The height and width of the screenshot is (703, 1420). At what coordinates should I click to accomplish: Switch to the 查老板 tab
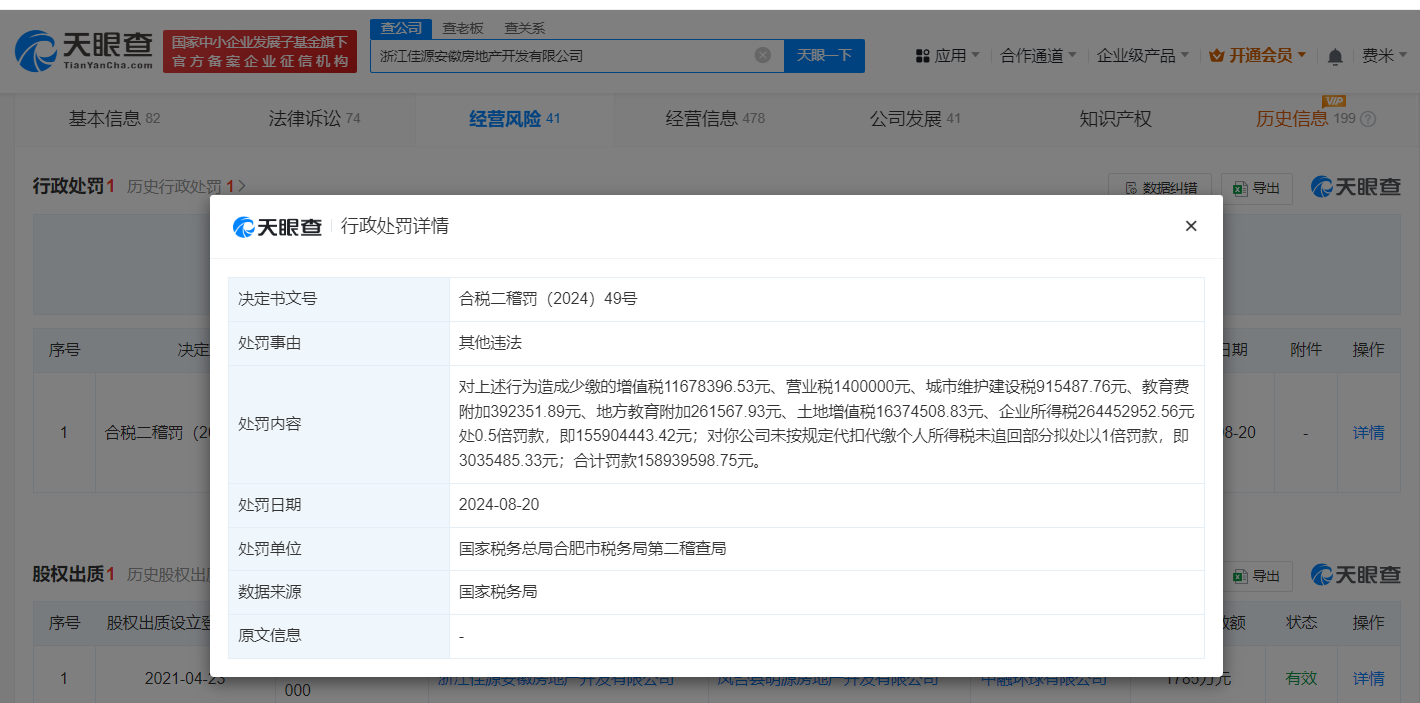pos(462,28)
